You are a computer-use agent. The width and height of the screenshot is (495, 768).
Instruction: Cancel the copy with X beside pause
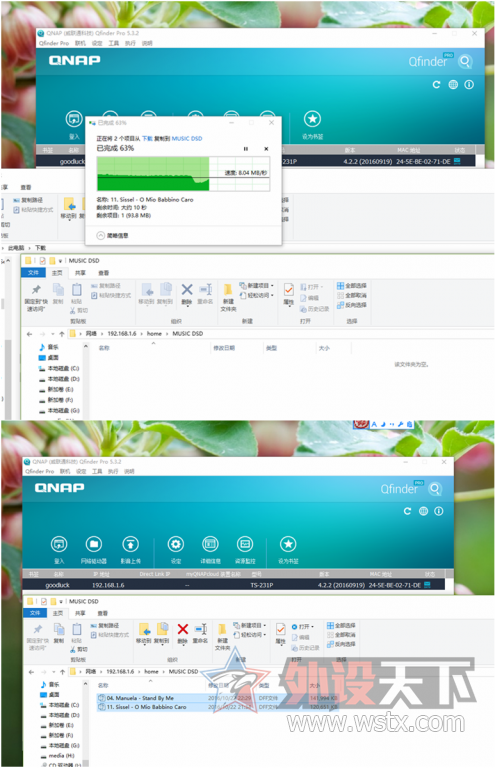tap(266, 148)
